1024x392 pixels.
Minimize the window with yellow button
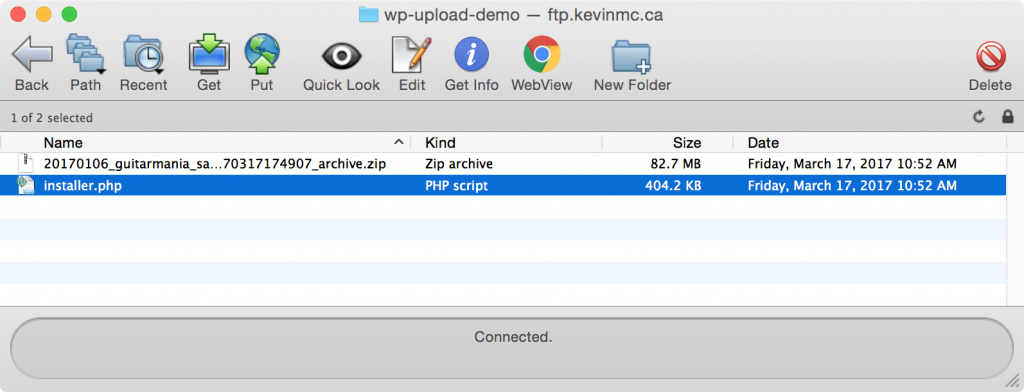[43, 14]
